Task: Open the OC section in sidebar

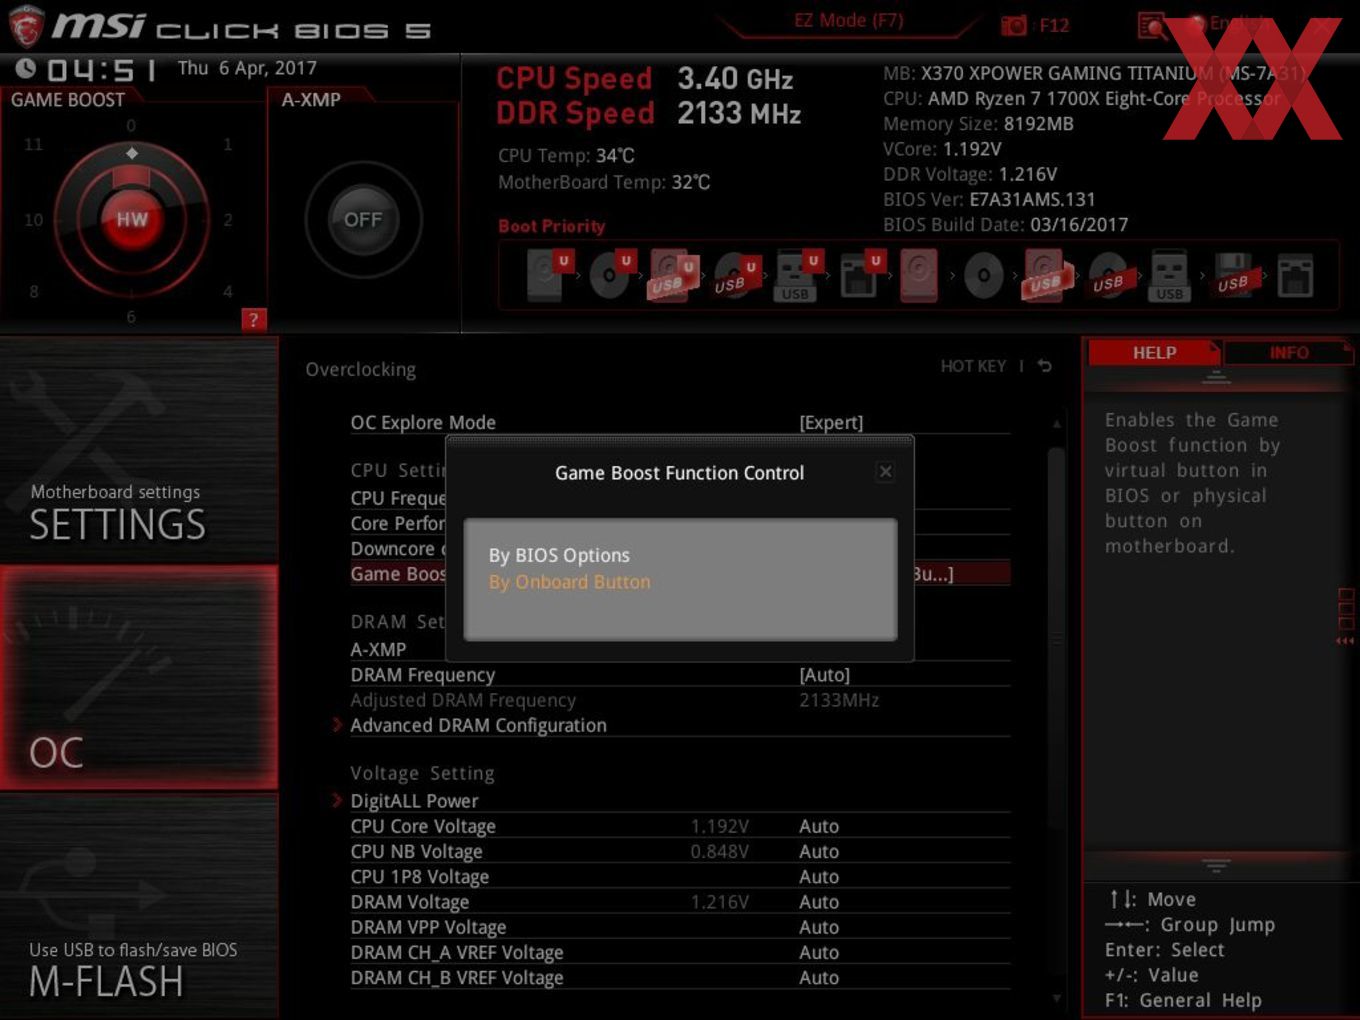Action: pyautogui.click(x=139, y=678)
